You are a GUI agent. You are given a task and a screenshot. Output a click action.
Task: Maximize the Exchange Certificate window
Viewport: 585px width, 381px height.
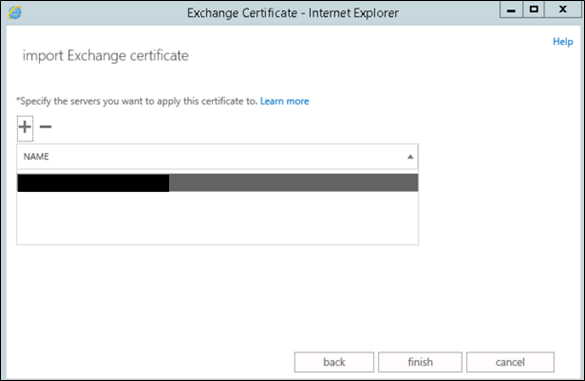[x=534, y=10]
